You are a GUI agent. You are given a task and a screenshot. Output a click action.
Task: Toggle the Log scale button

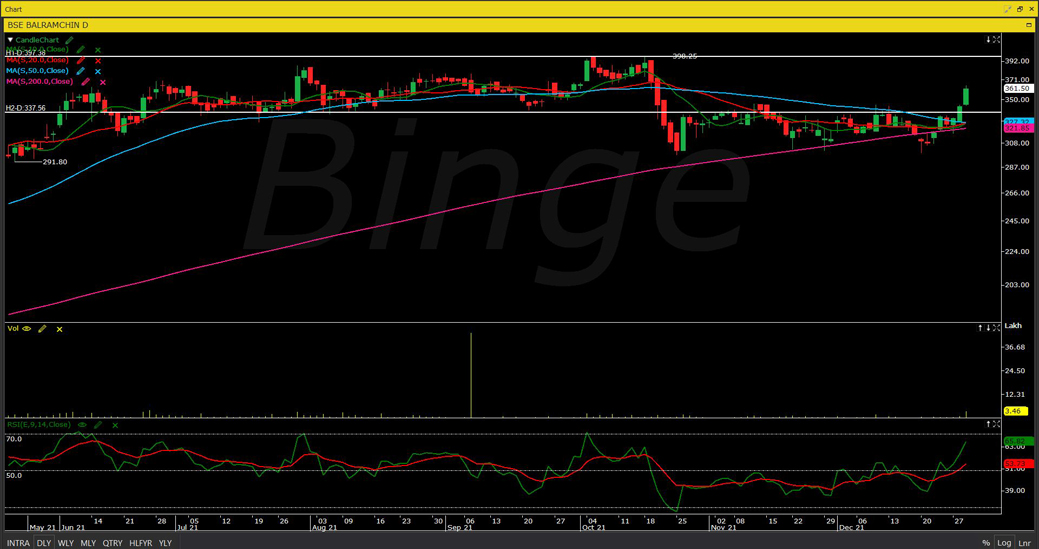[x=1005, y=543]
